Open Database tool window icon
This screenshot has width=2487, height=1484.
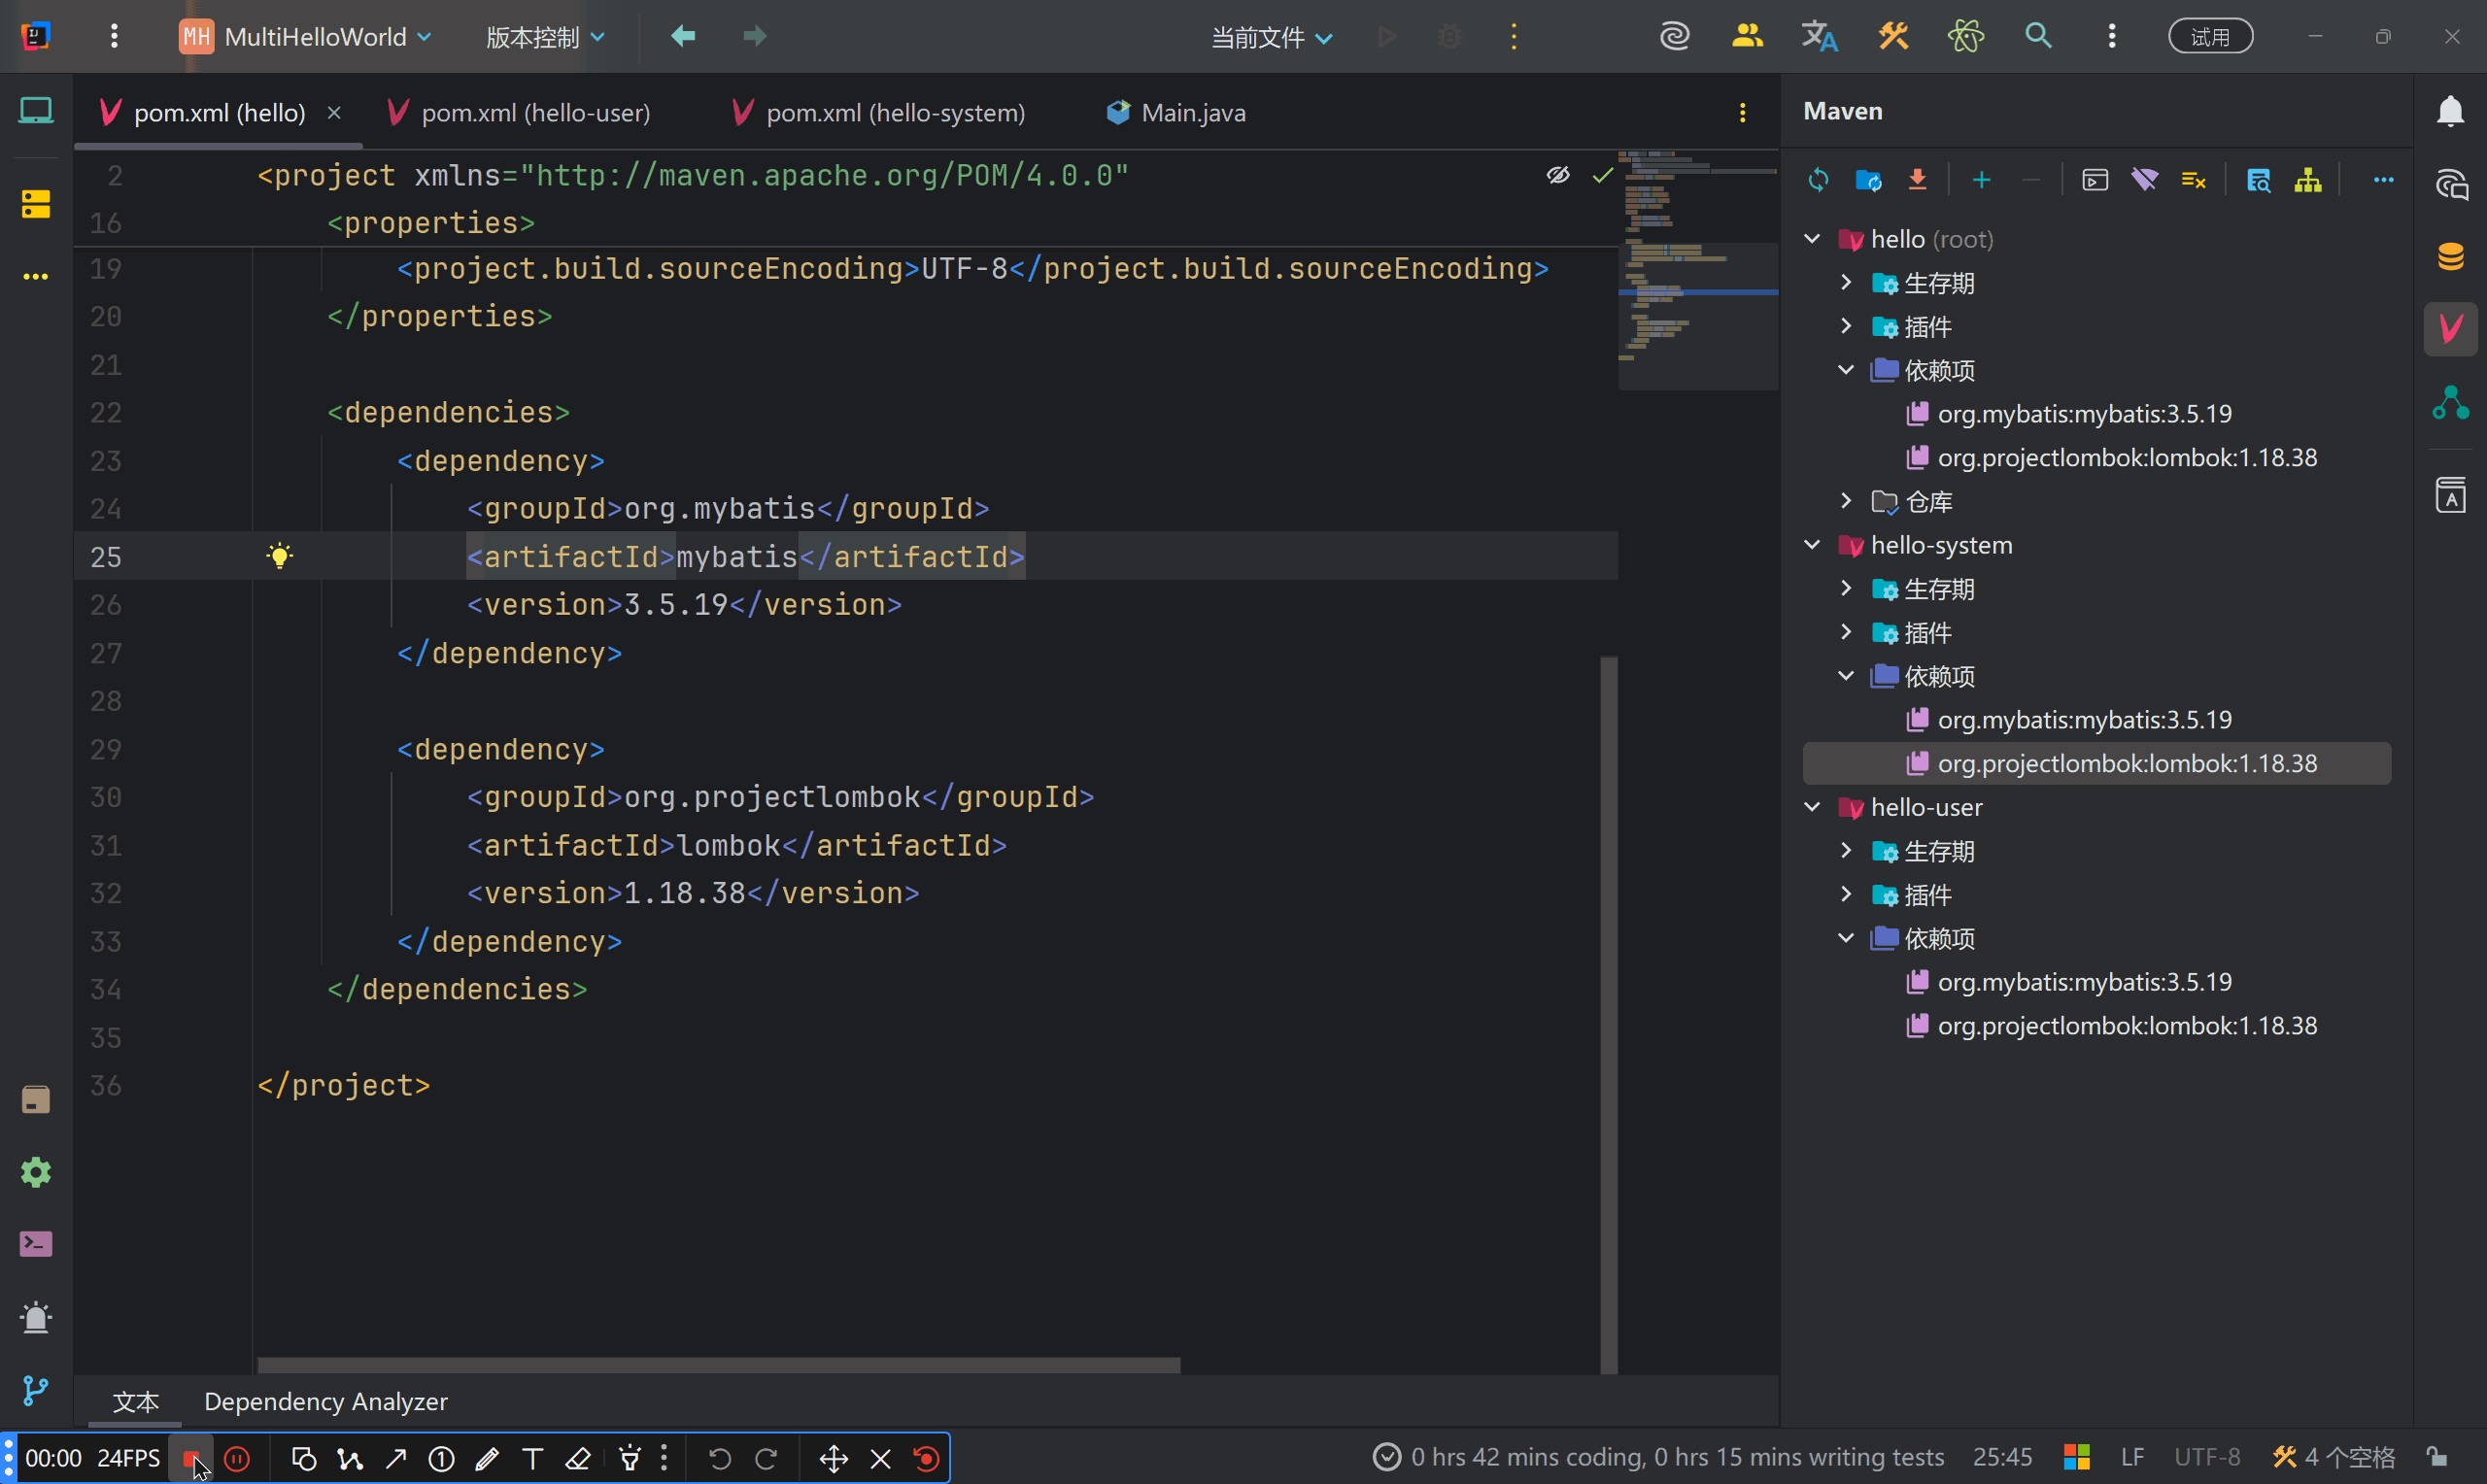tap(2450, 256)
